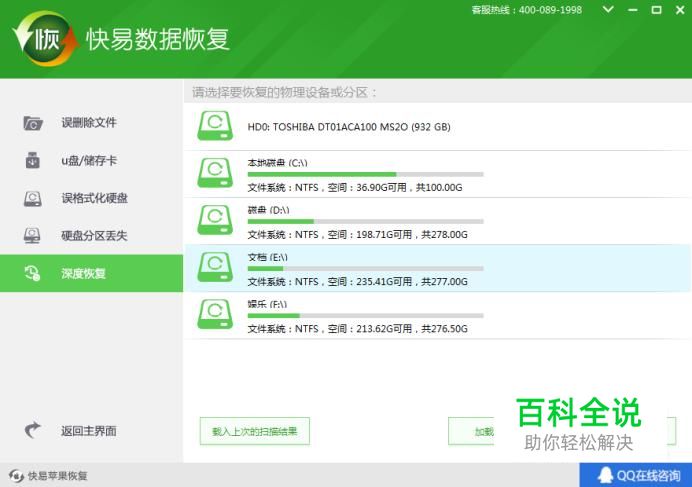Click the drive icon of 娱乐 (F:\)

click(x=215, y=314)
